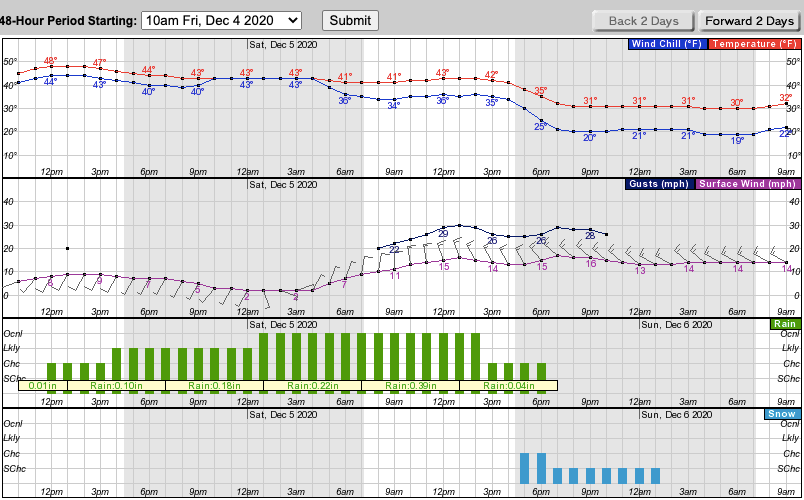
Task: Select the blue Snow legend label
Action: click(781, 414)
